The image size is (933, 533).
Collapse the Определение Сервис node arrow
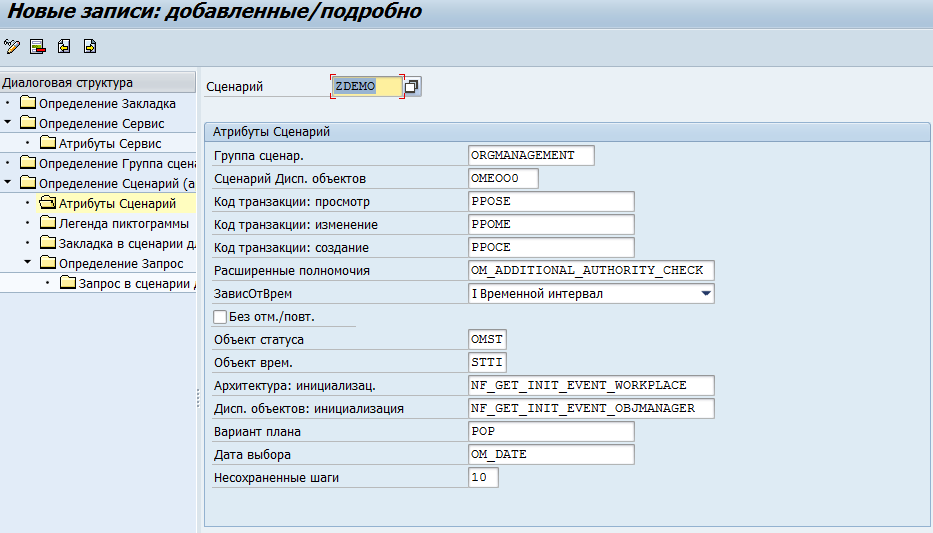8,122
